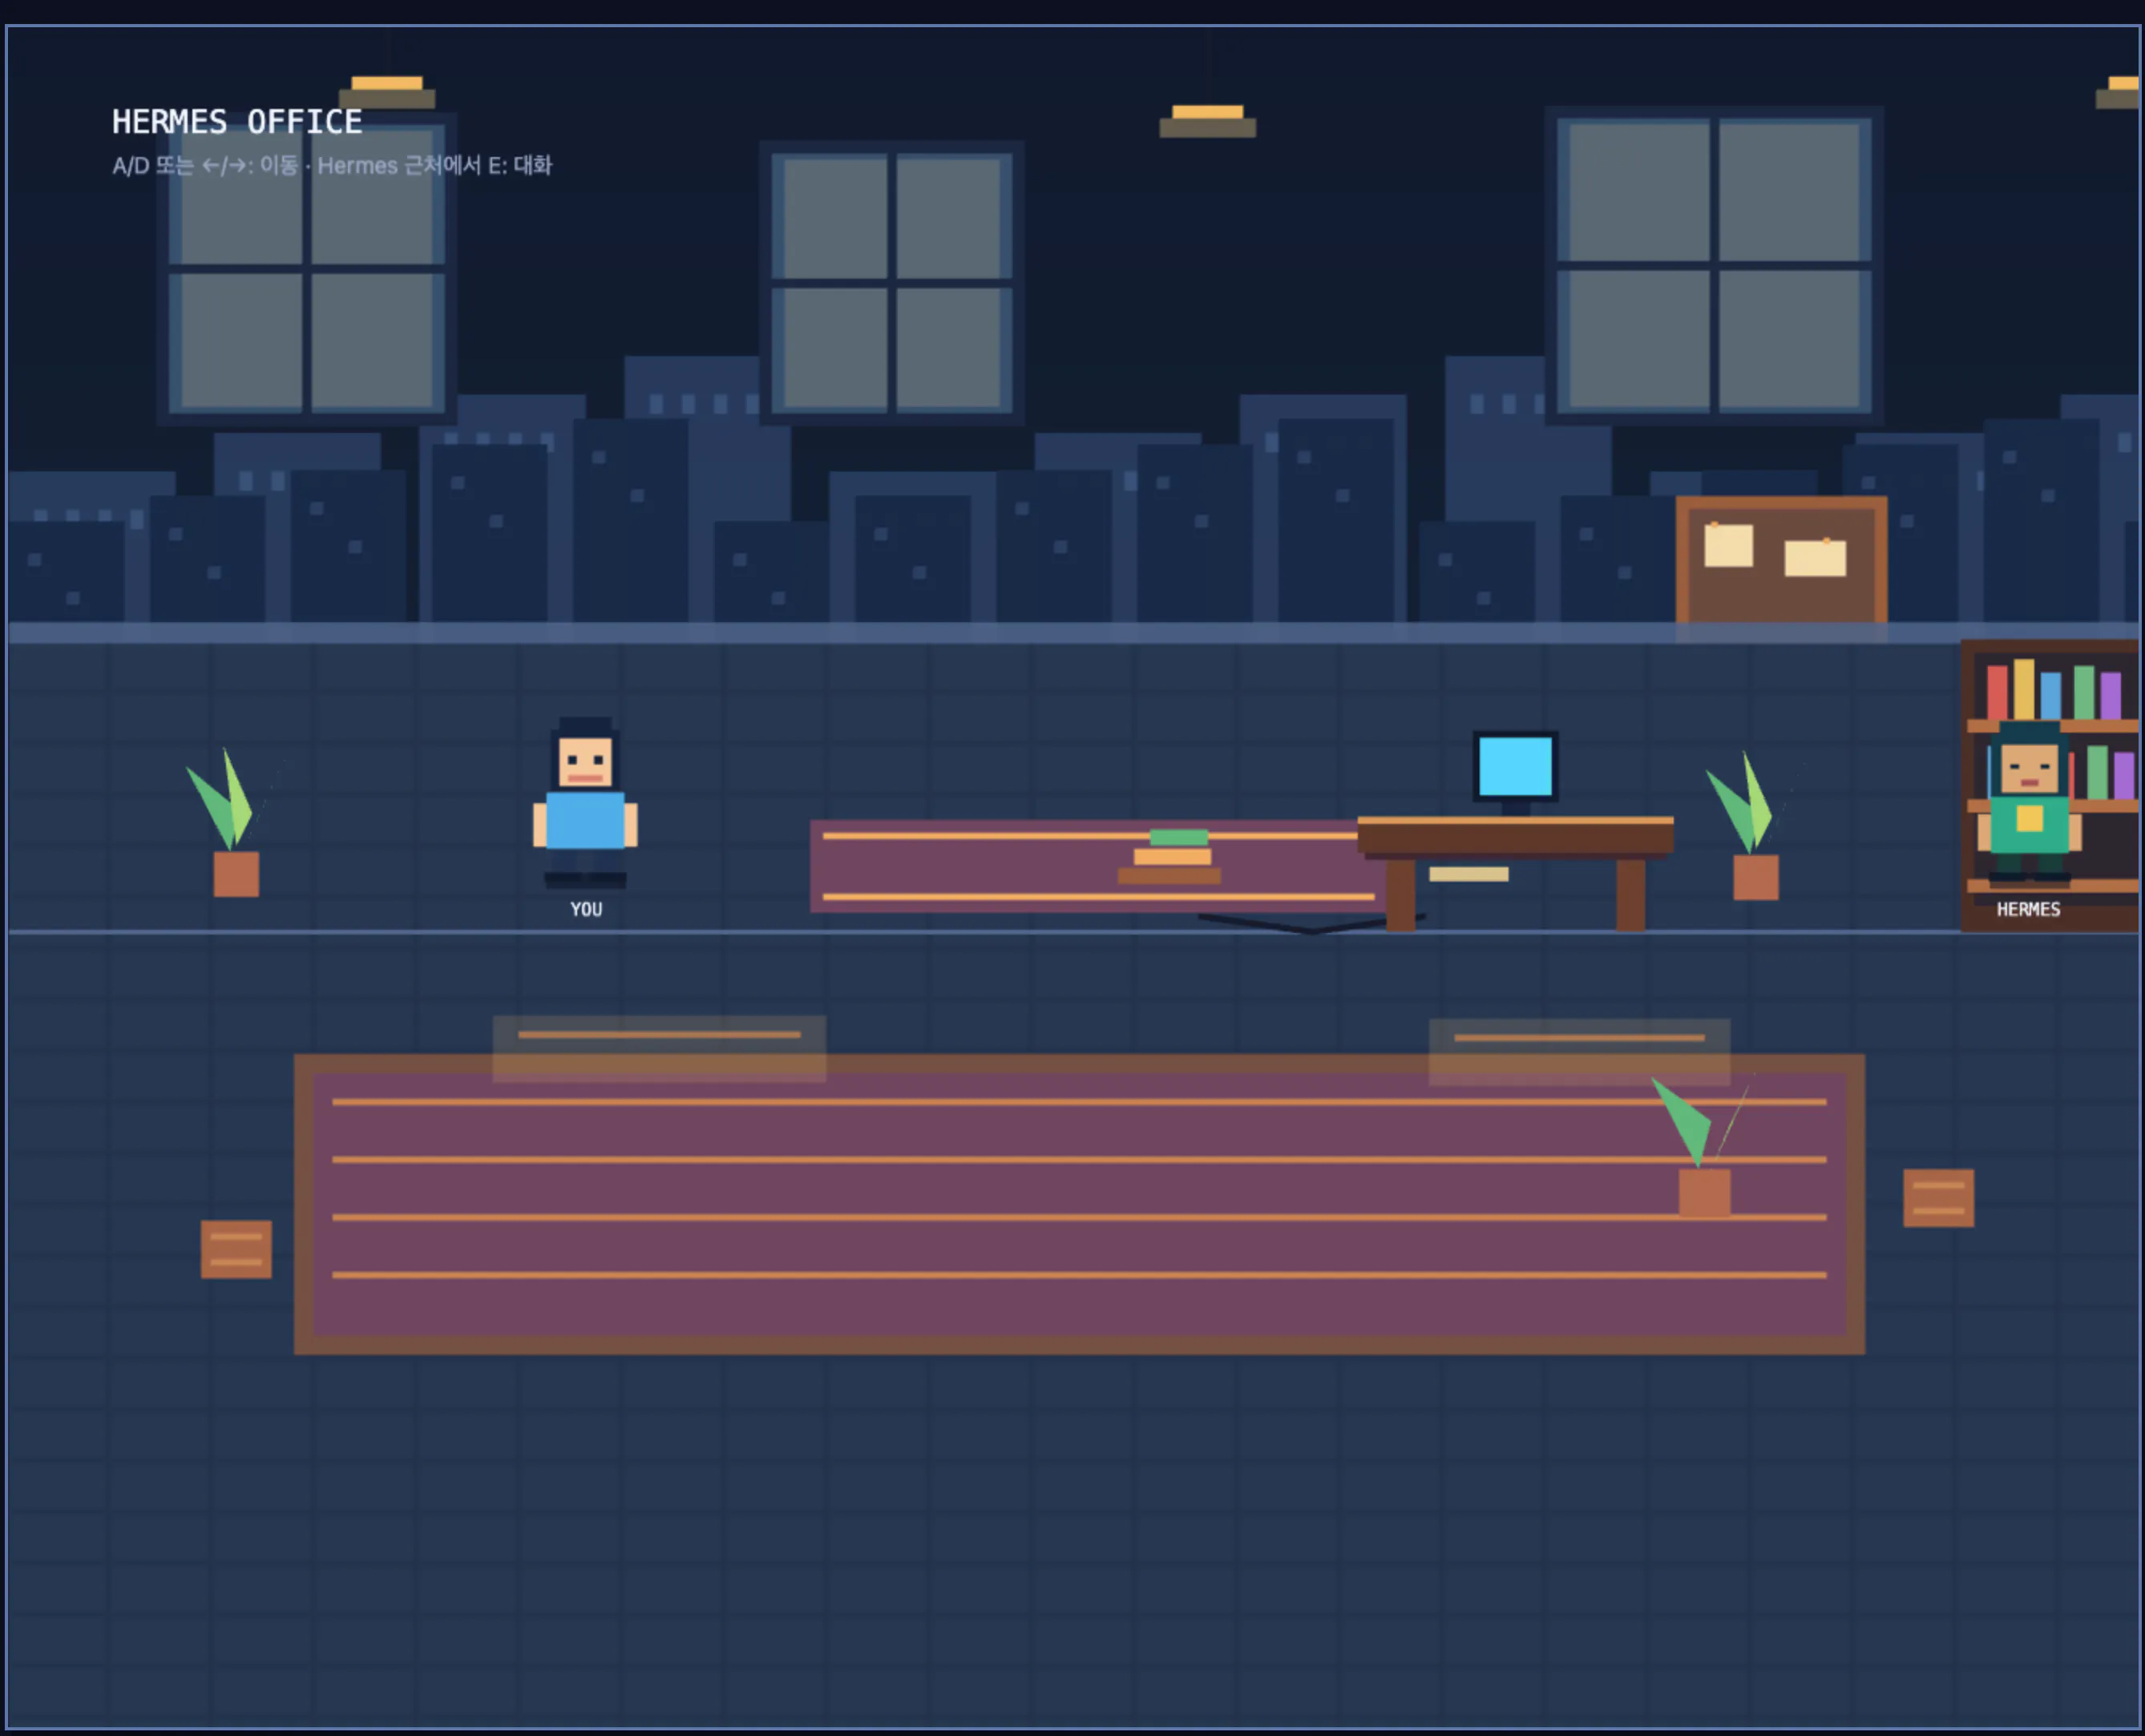2145x1736 pixels.
Task: Click the stack of books on small rug
Action: click(1169, 857)
